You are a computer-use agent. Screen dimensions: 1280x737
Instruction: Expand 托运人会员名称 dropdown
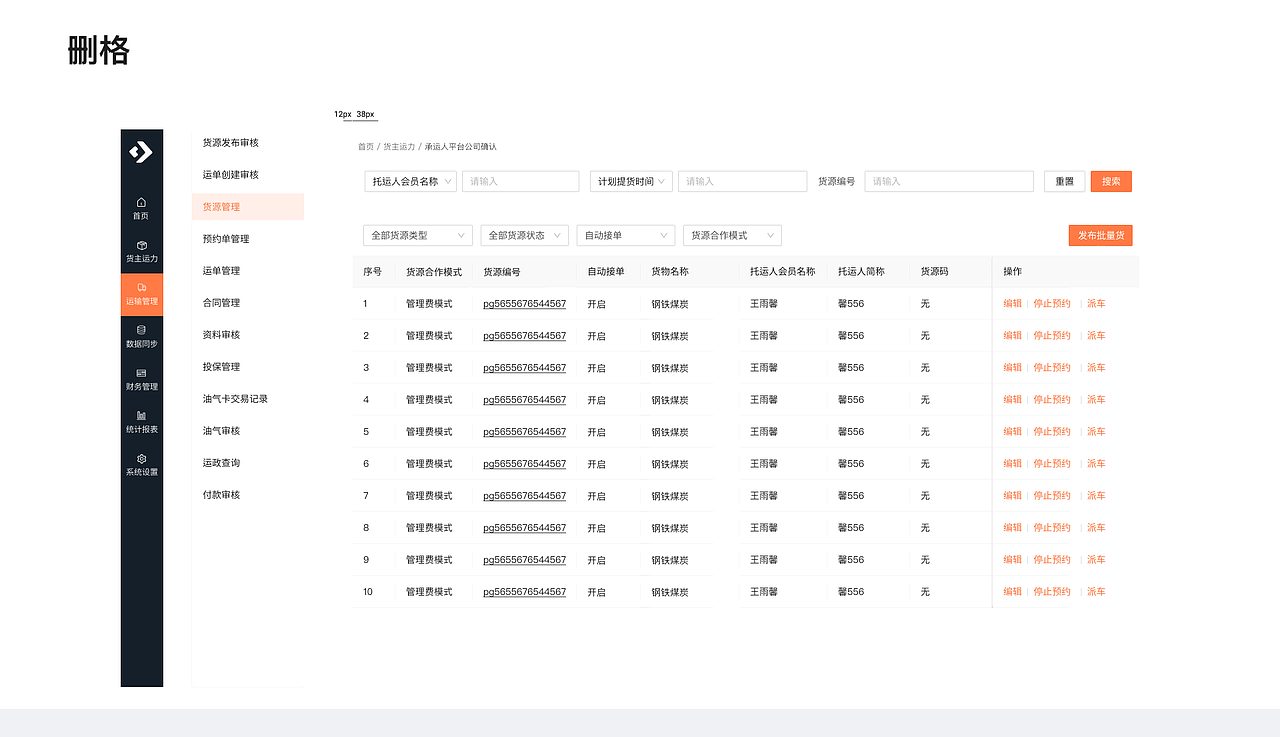(410, 181)
